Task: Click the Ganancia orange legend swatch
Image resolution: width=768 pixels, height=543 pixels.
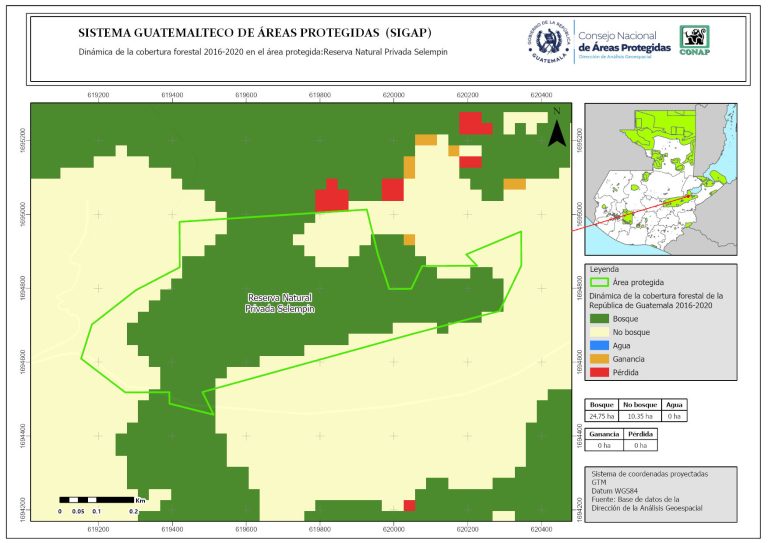Action: pos(600,358)
